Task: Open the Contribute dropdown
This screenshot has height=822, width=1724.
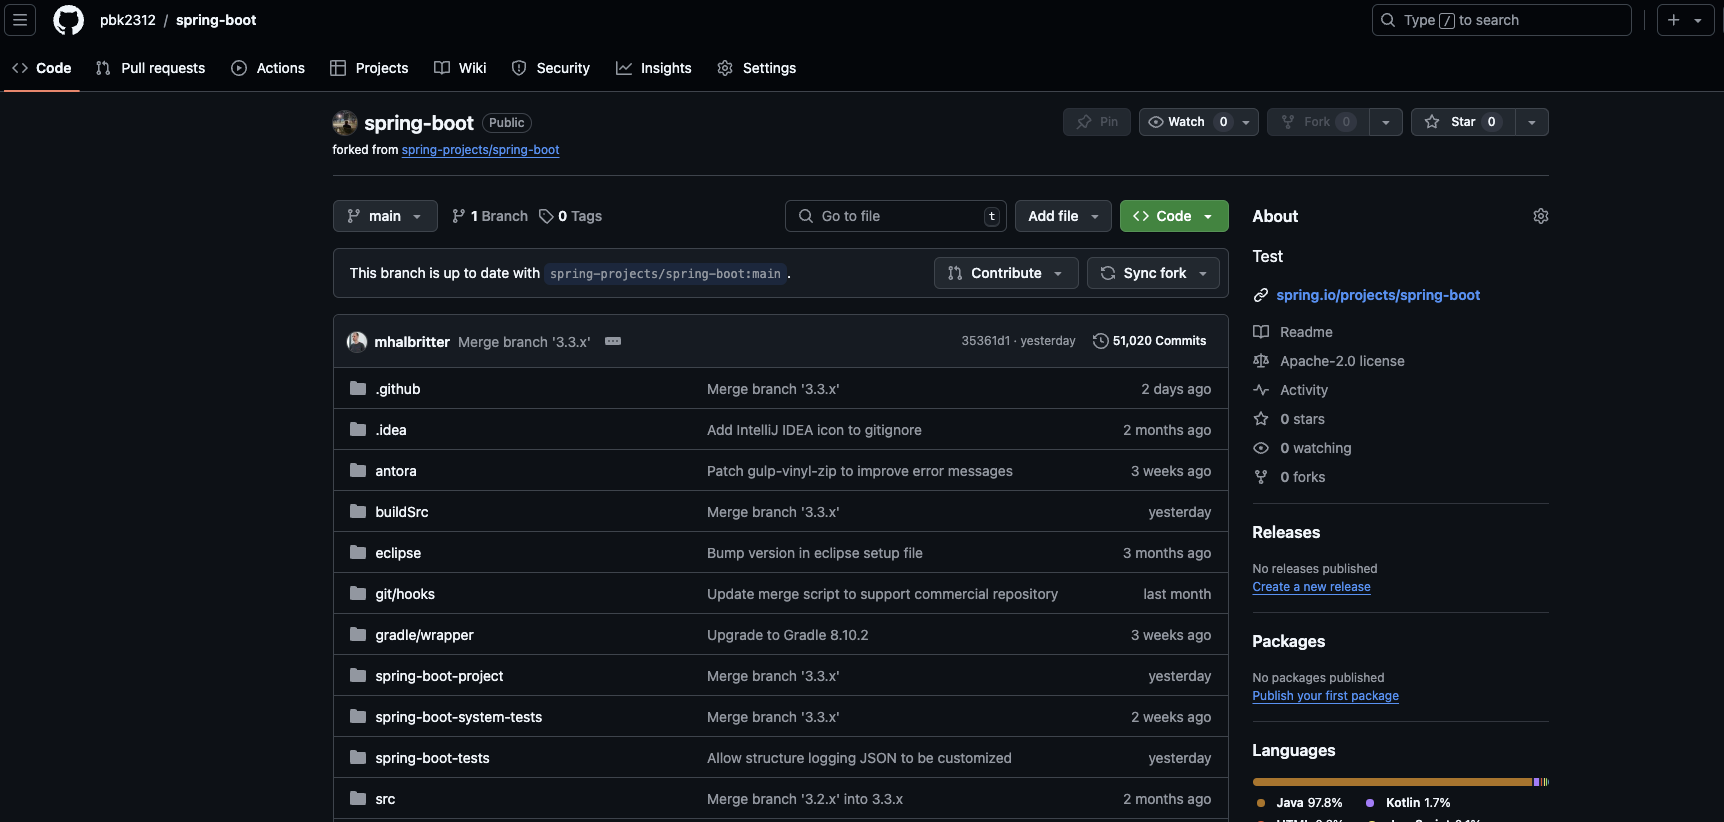Action: [1006, 273]
